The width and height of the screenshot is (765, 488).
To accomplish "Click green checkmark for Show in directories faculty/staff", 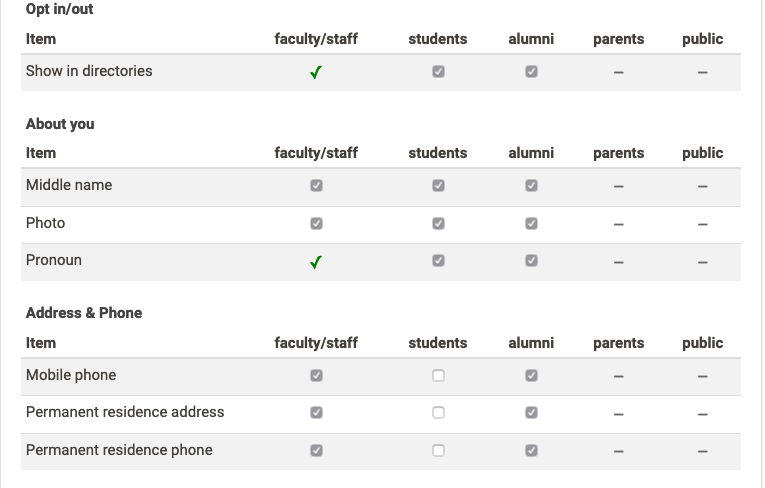I will [x=316, y=72].
